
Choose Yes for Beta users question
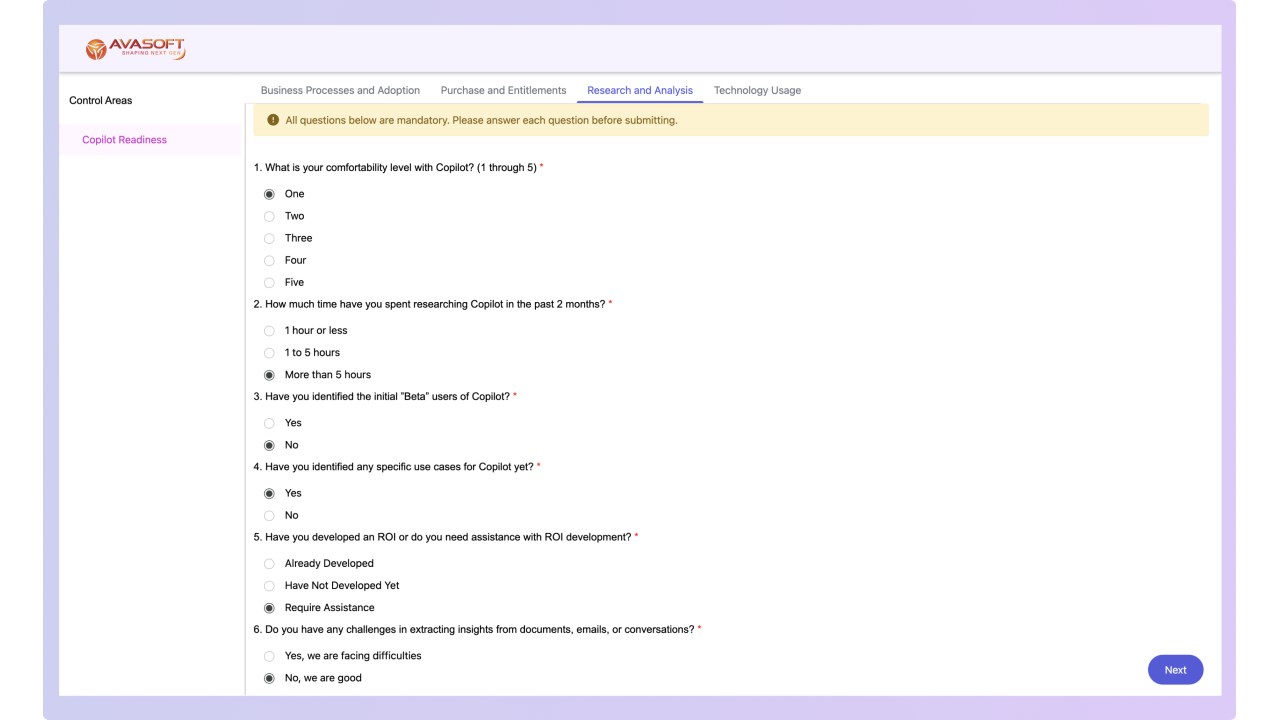point(269,423)
